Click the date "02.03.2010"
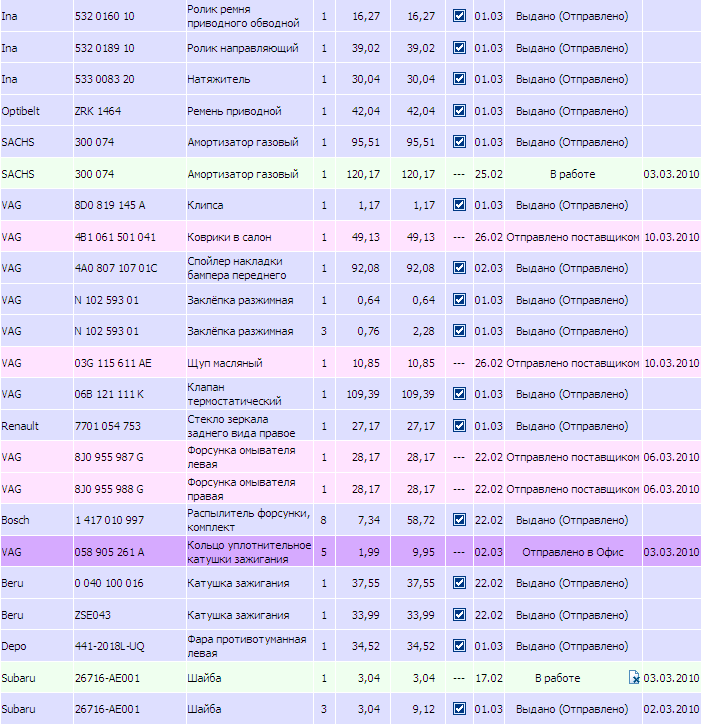 pos(672,709)
